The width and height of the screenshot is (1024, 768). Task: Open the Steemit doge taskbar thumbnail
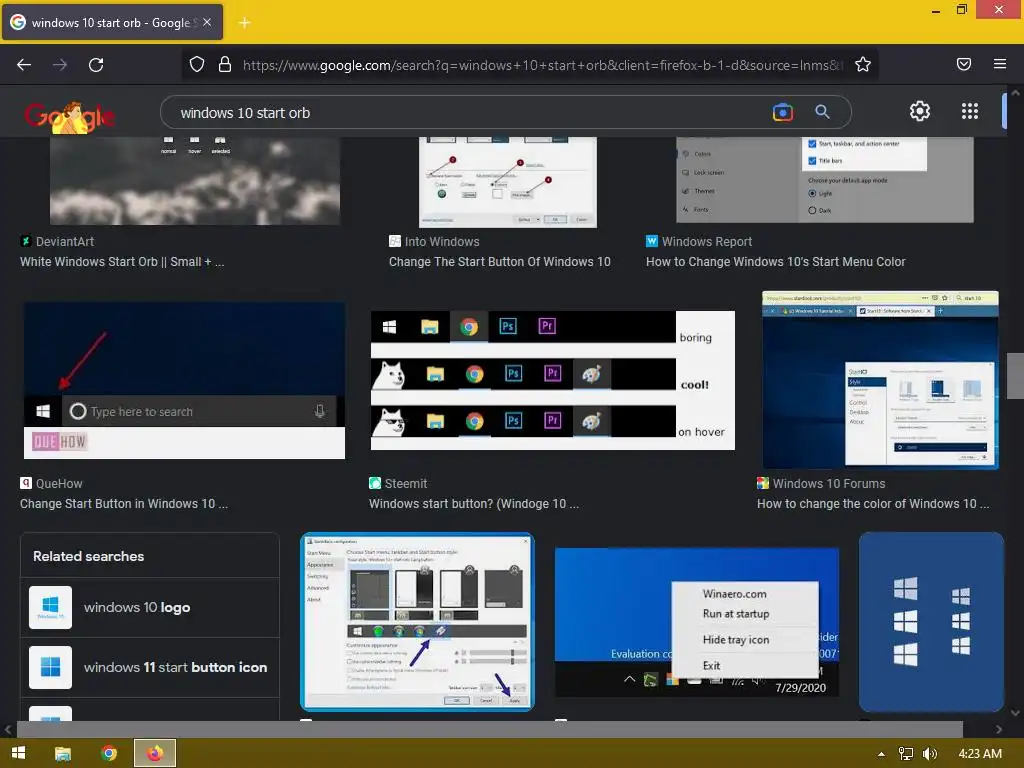(552, 380)
